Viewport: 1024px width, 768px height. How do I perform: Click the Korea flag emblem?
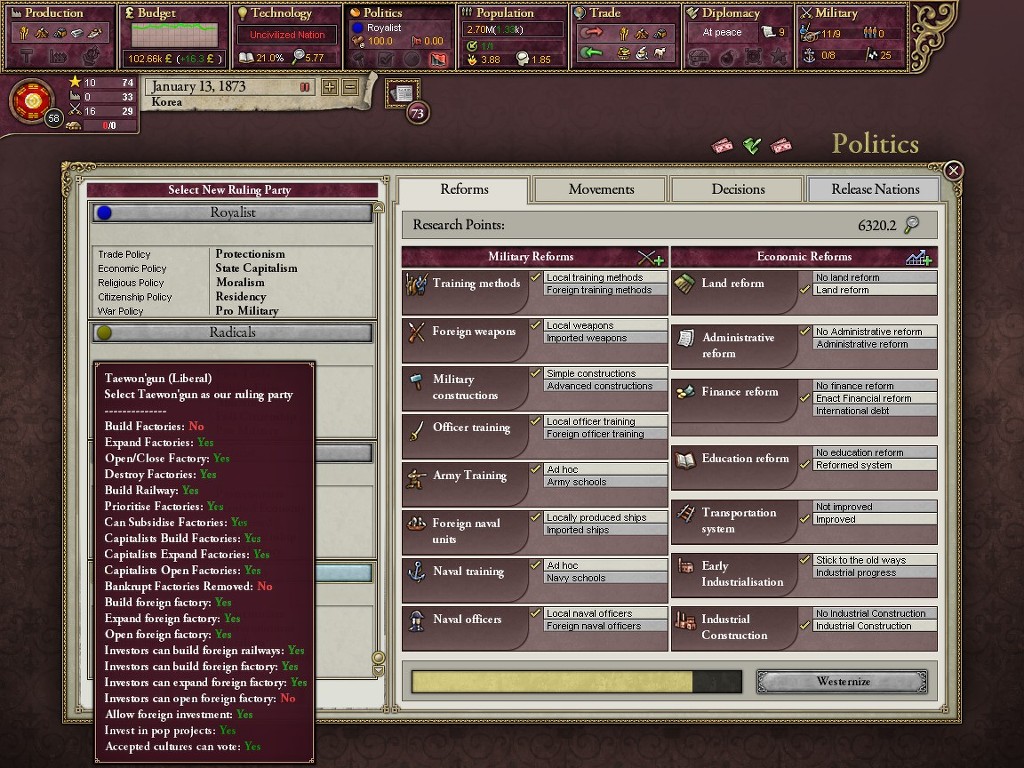[x=31, y=101]
